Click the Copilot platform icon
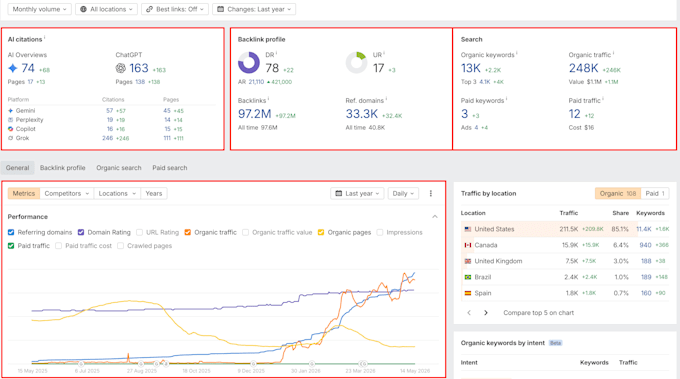The width and height of the screenshot is (680, 379). tap(10, 129)
